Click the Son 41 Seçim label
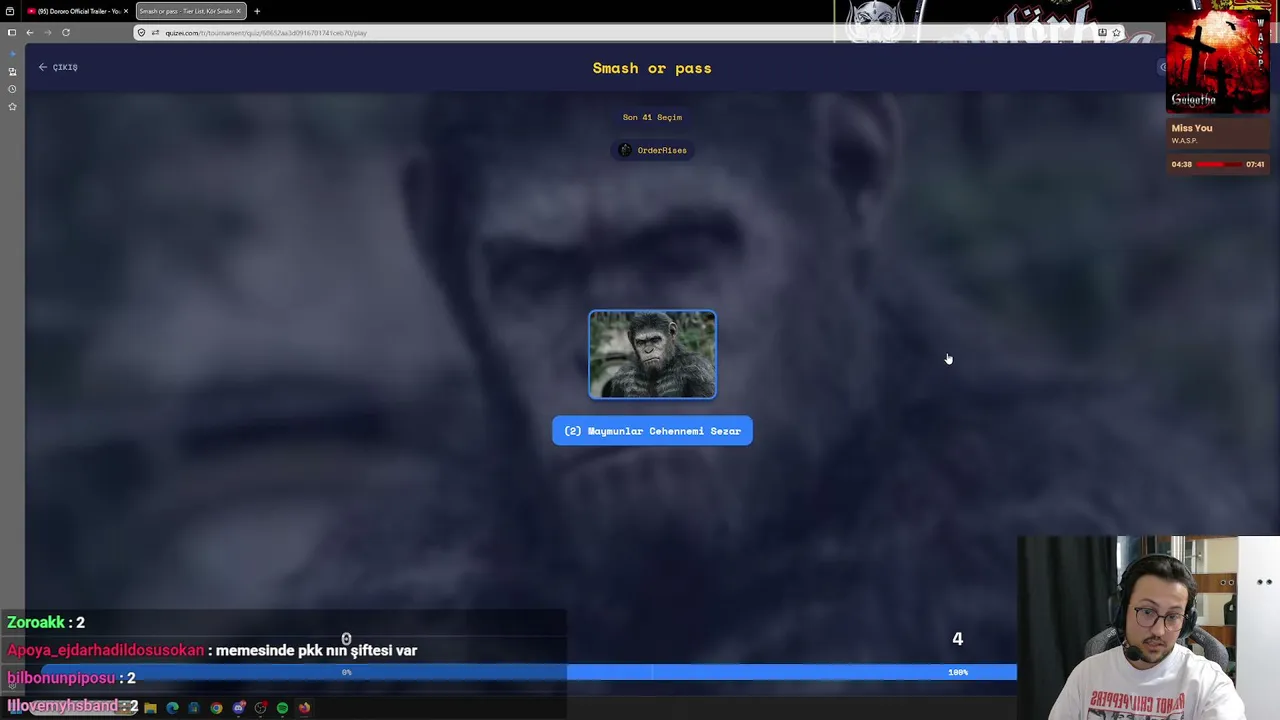 [652, 117]
